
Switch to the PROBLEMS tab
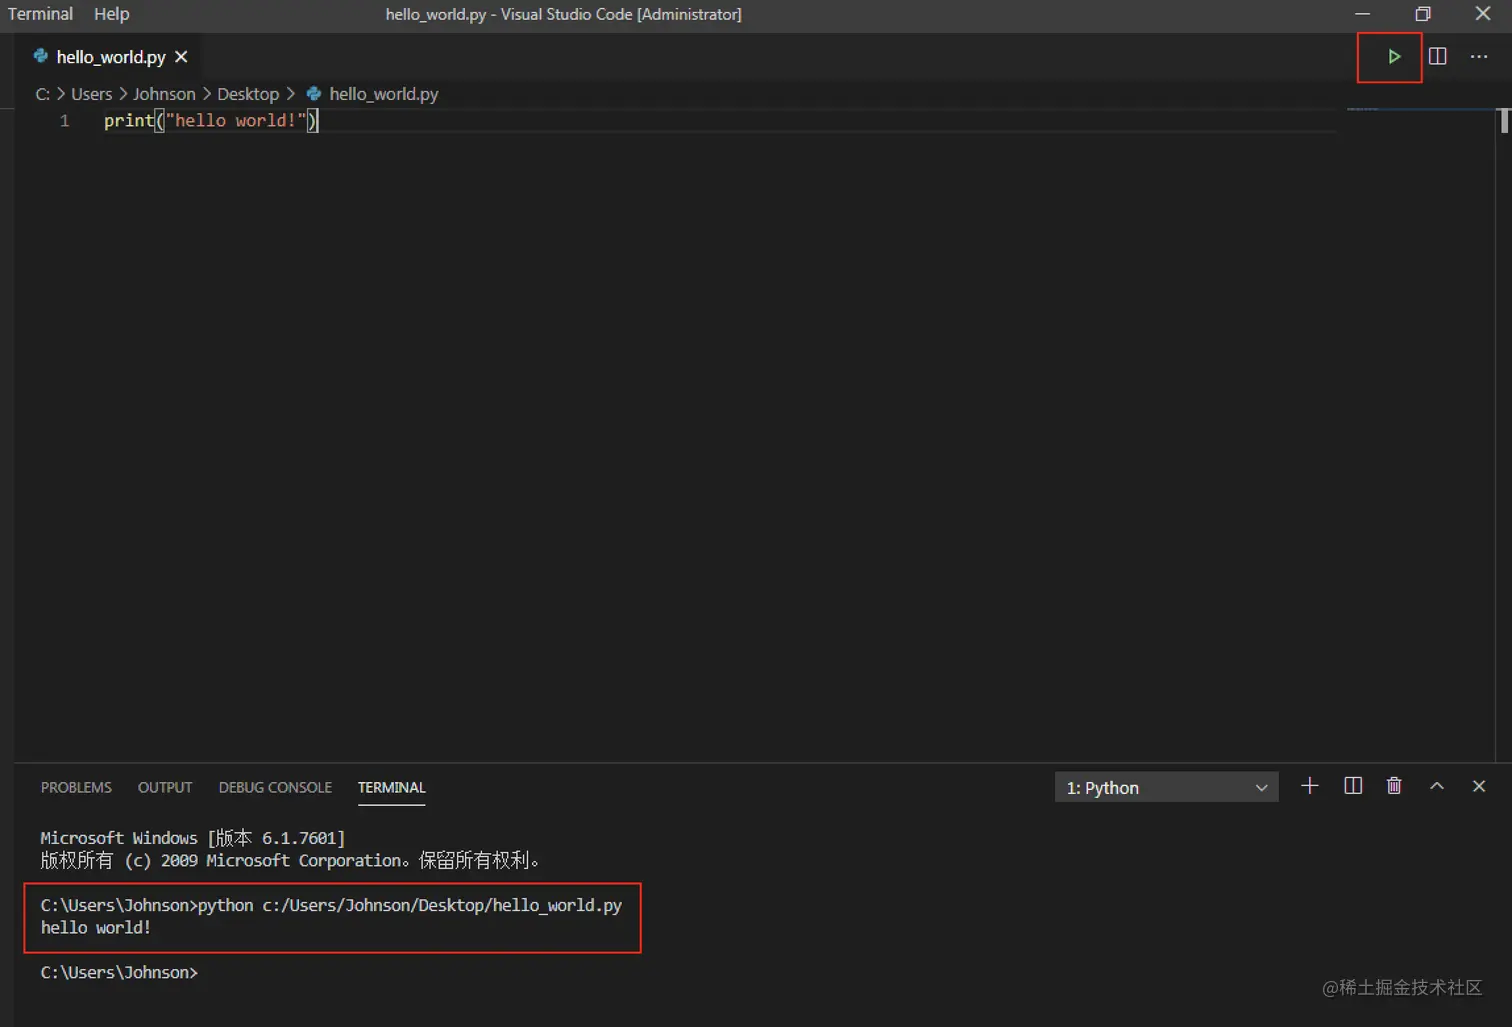coord(76,787)
